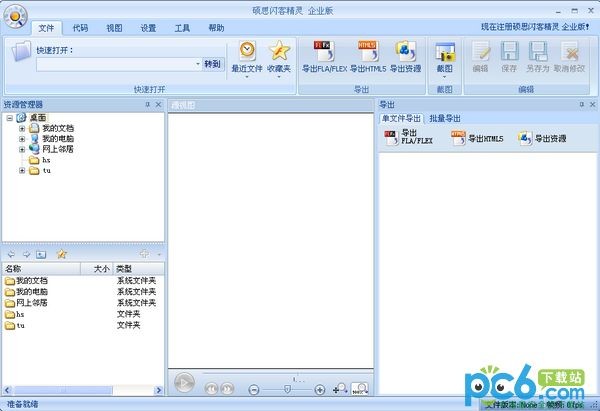The width and height of the screenshot is (600, 411).
Task: Expand the 我的电脑 tree node
Action: (x=22, y=139)
